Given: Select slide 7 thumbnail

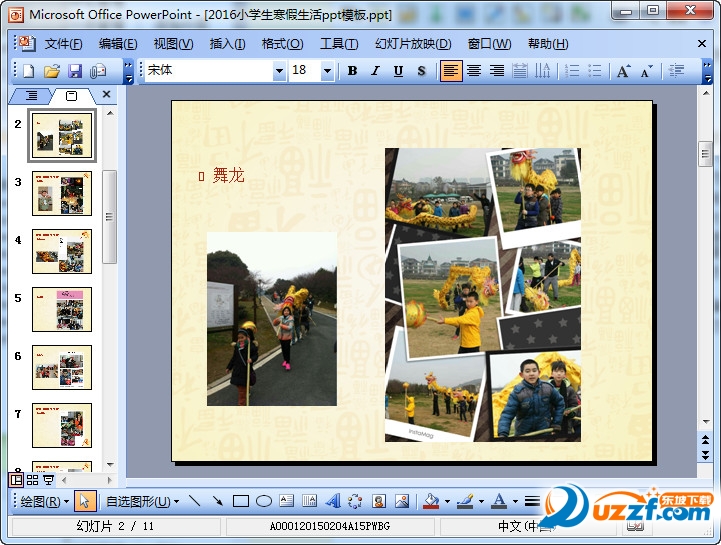Looking at the screenshot, I should (62, 425).
